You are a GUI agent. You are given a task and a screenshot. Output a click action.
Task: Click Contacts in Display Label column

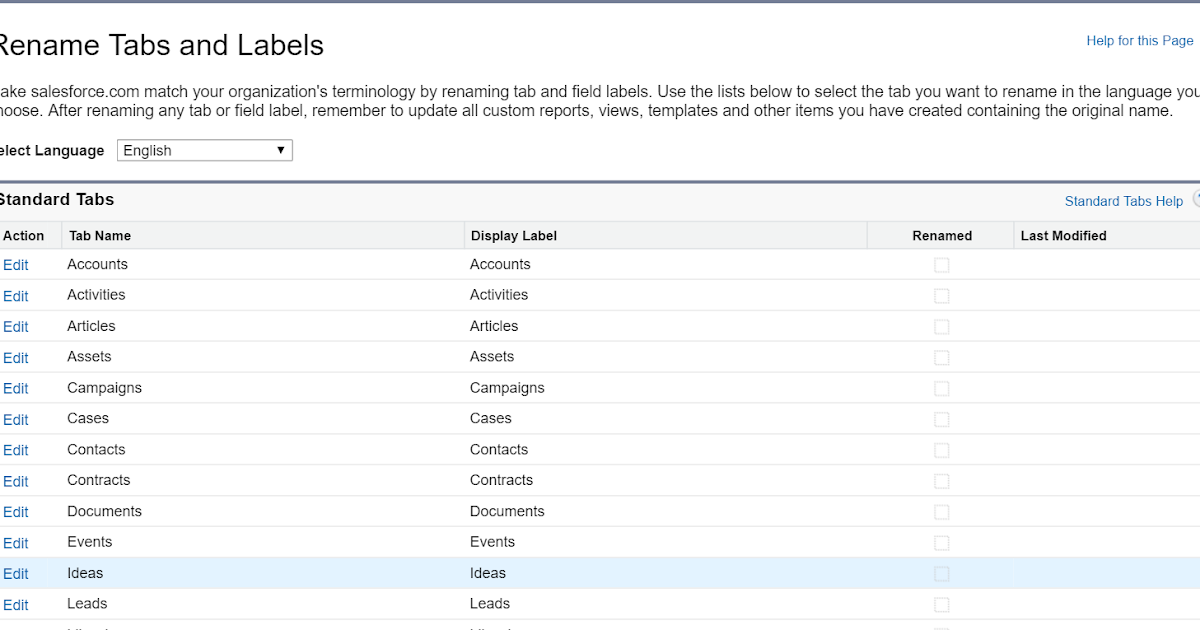499,450
